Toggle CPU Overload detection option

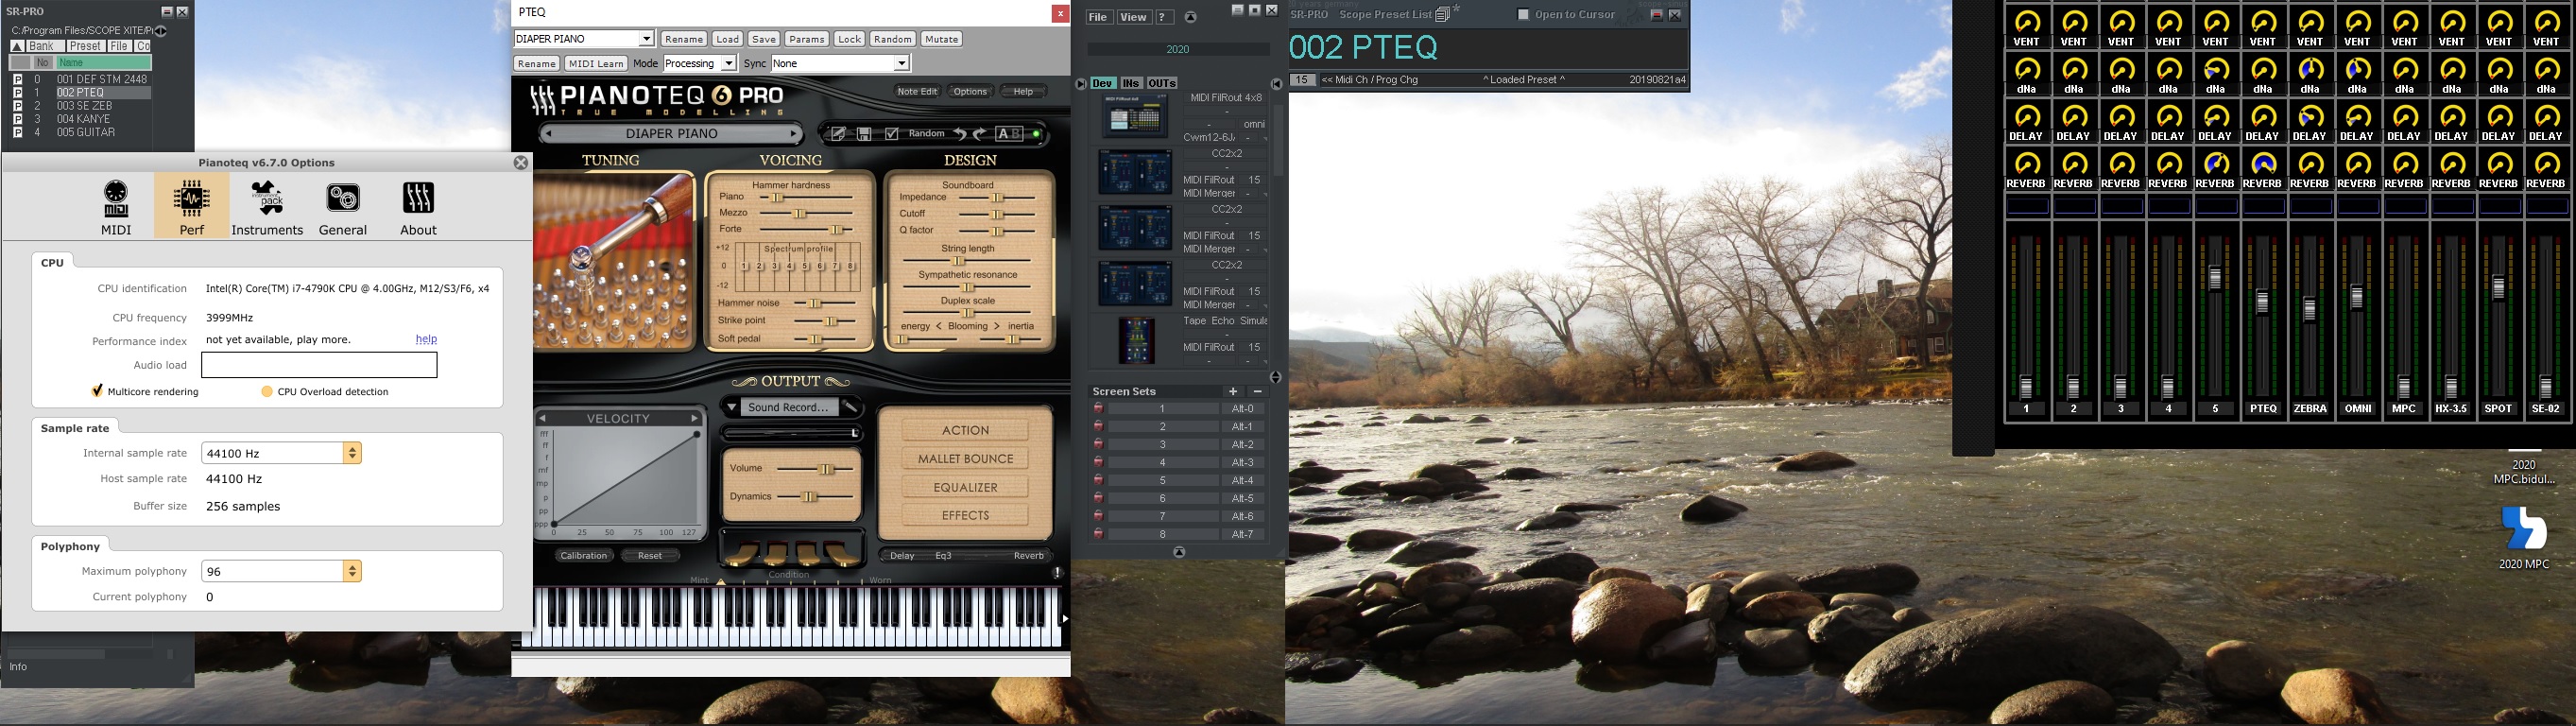coord(267,391)
